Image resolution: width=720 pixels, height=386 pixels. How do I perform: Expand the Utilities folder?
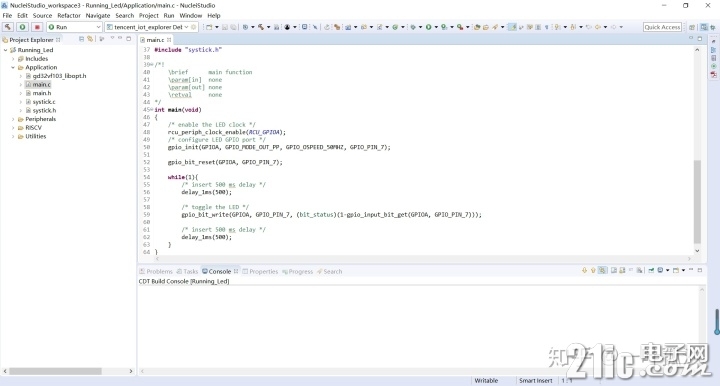(13, 137)
